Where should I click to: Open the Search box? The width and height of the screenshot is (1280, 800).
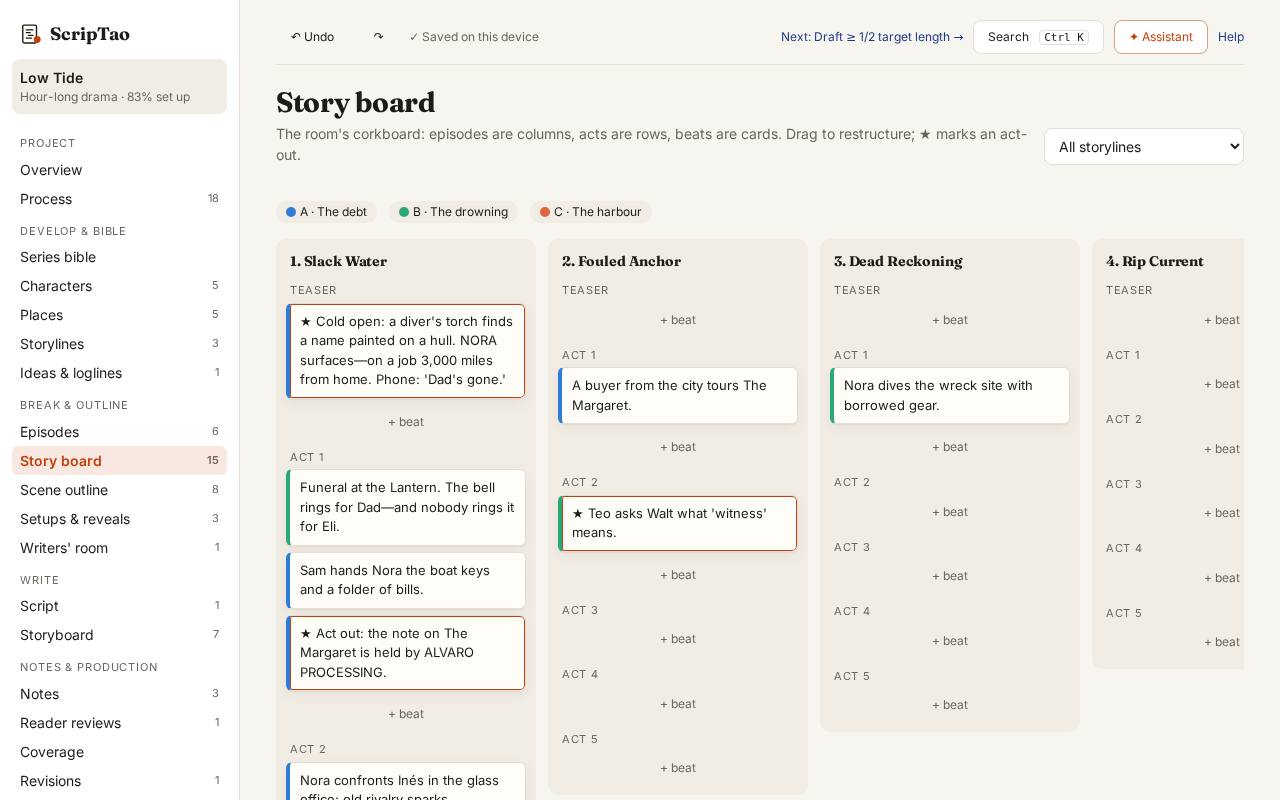[1038, 37]
